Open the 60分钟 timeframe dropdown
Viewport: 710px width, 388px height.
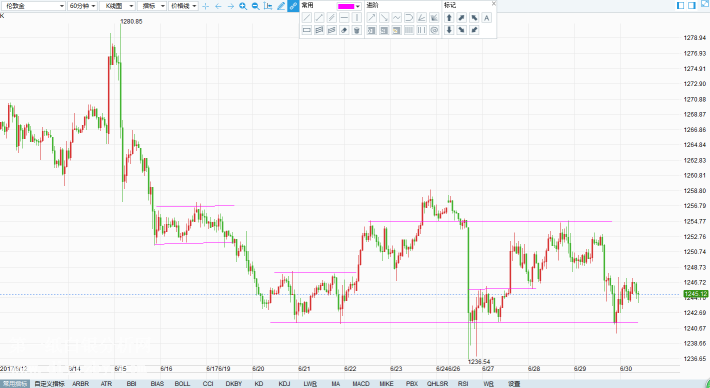(82, 6)
